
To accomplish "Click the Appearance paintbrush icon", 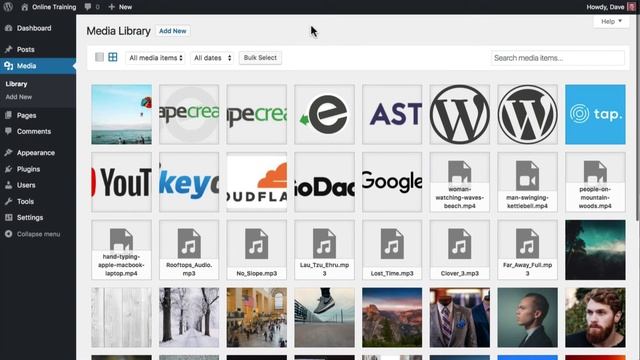I will click(x=9, y=153).
